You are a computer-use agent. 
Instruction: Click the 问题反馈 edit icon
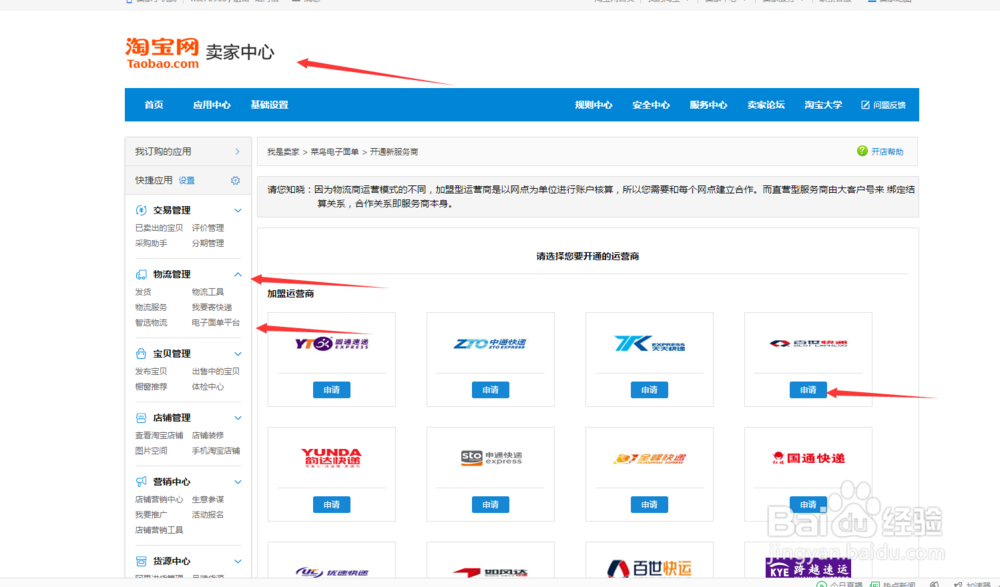[x=865, y=105]
